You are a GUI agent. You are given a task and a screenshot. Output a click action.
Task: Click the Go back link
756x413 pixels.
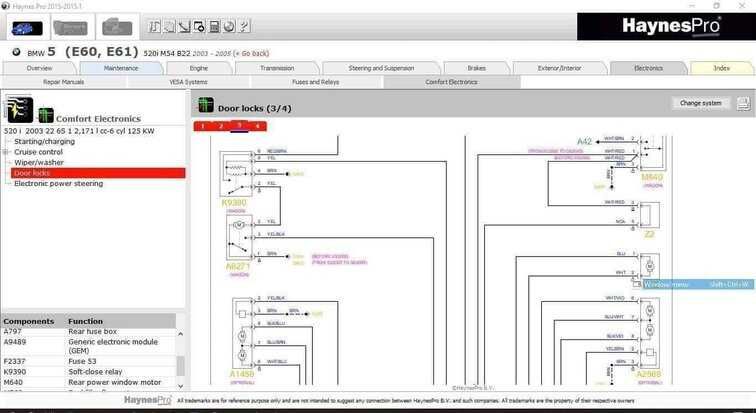coord(253,53)
